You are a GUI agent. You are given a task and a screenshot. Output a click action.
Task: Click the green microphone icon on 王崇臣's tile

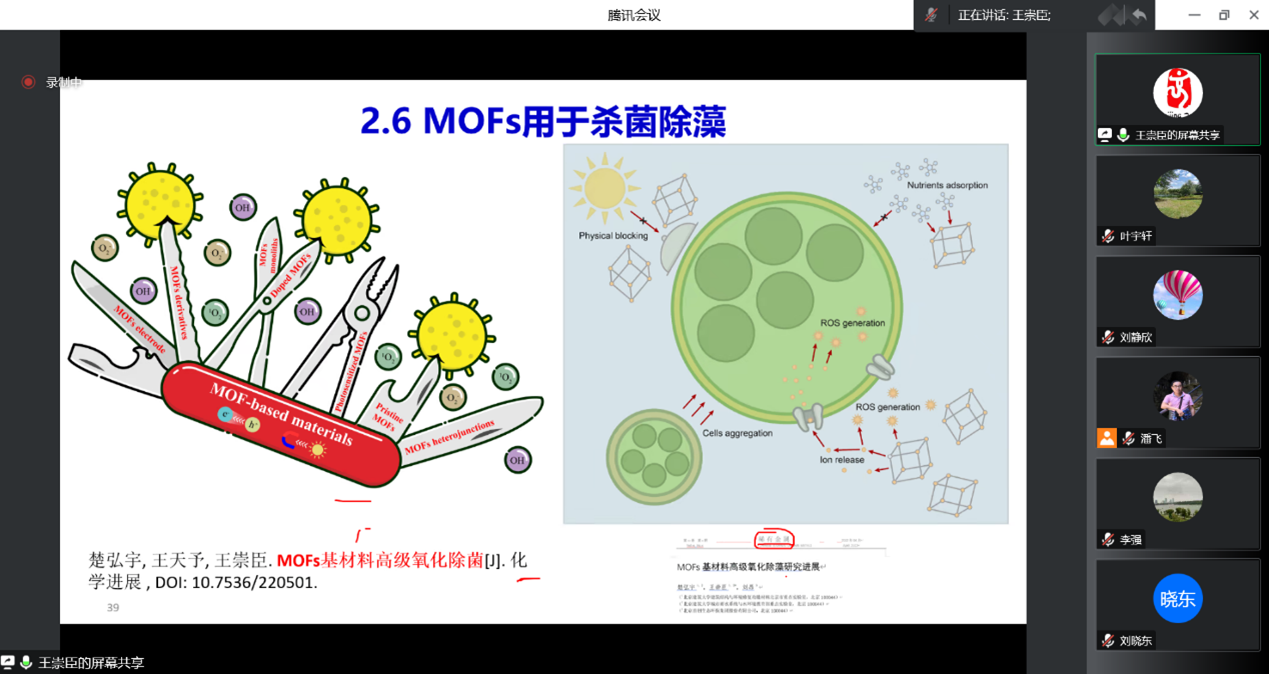(x=1123, y=135)
